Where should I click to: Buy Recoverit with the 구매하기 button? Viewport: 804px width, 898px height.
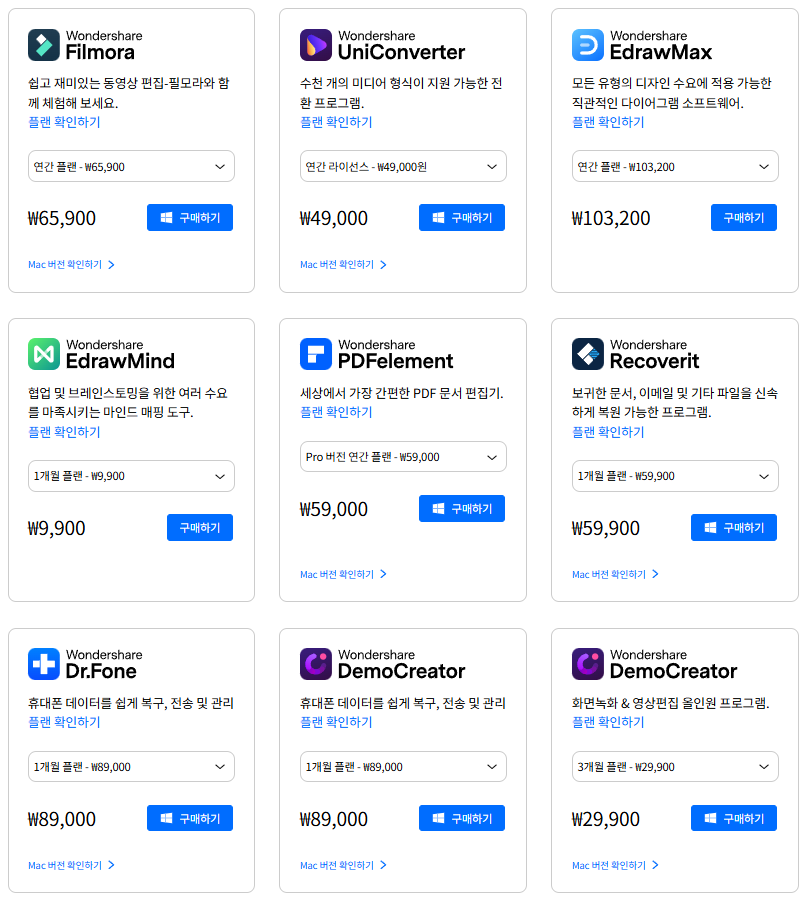click(734, 527)
